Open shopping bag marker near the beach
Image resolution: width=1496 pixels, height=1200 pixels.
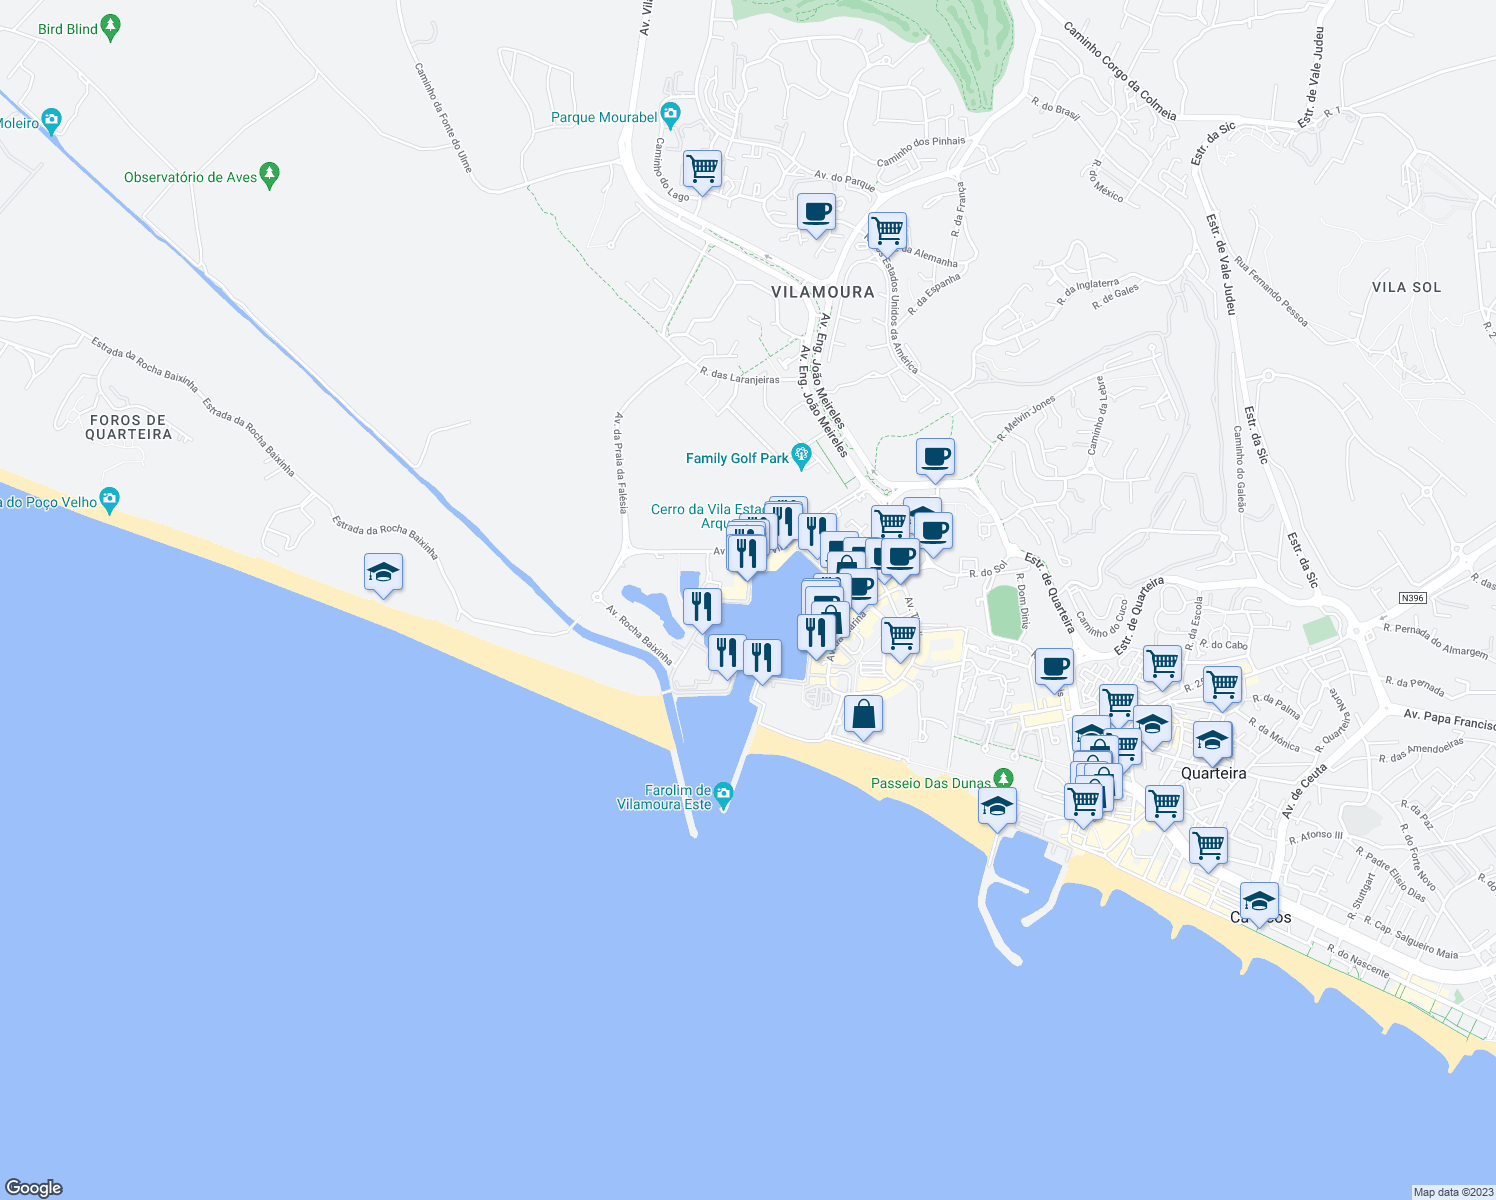[864, 717]
